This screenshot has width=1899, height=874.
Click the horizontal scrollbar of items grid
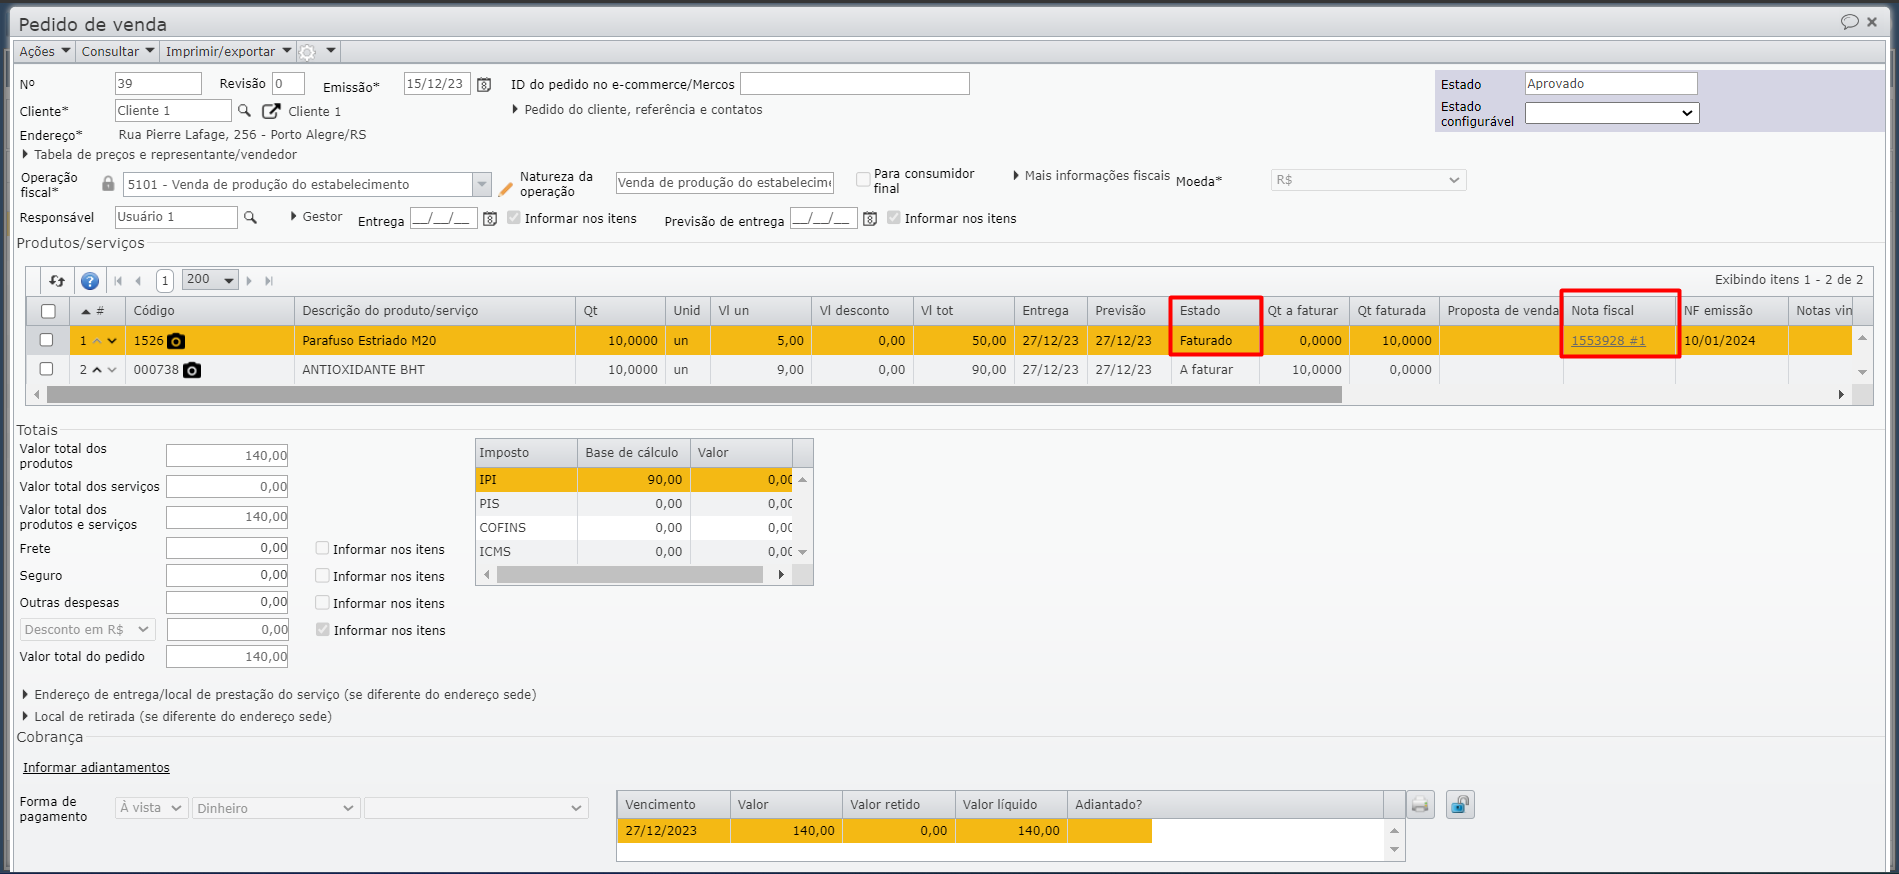(694, 395)
